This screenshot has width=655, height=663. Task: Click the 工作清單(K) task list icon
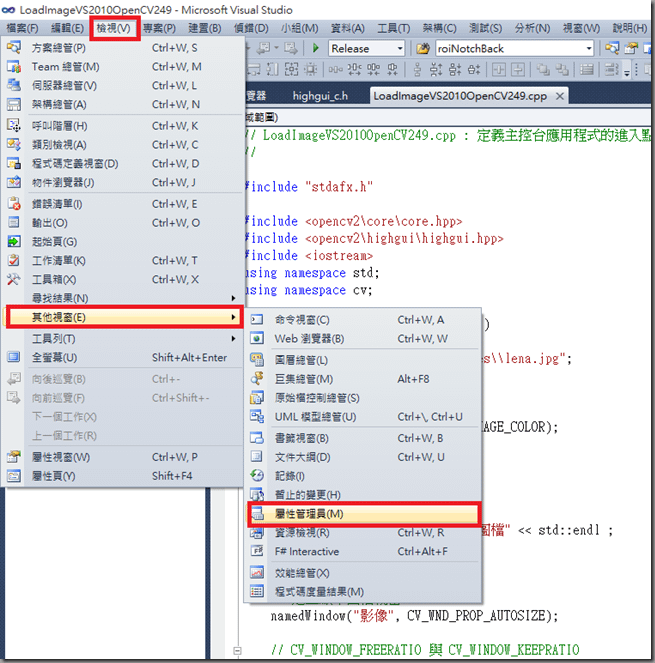pos(14,260)
